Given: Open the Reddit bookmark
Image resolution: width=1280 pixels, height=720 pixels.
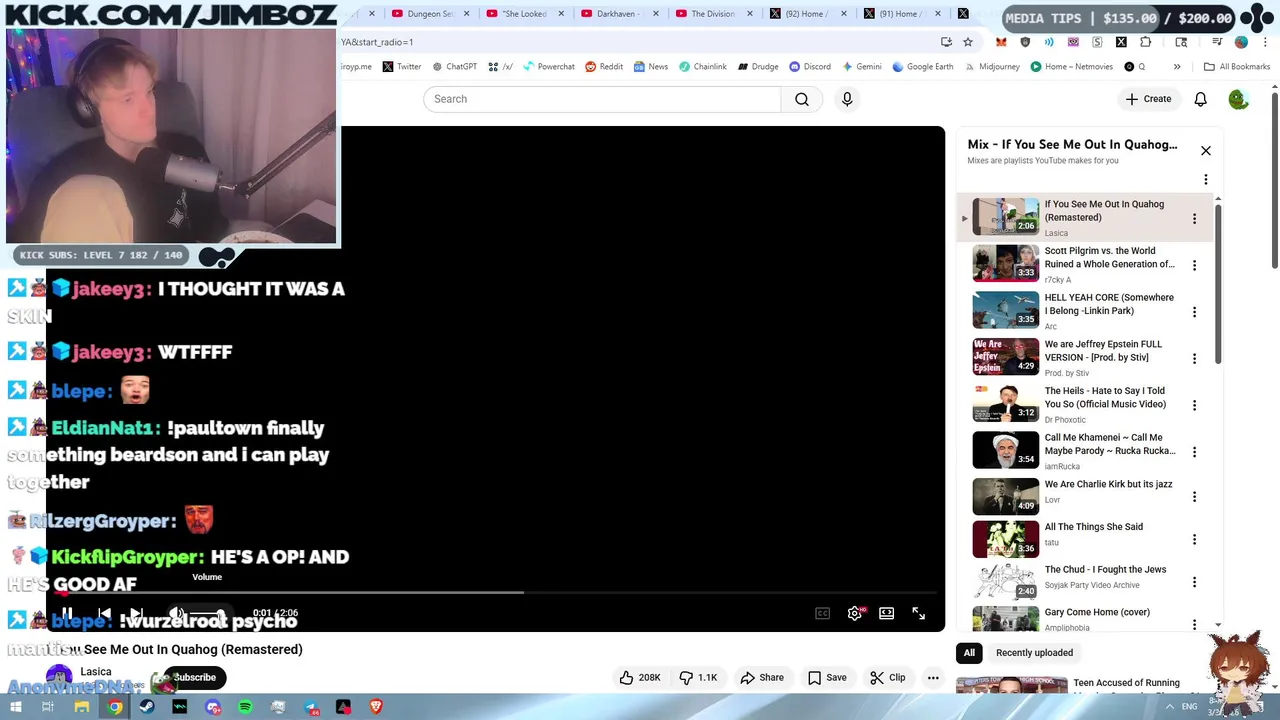Looking at the screenshot, I should tap(604, 67).
